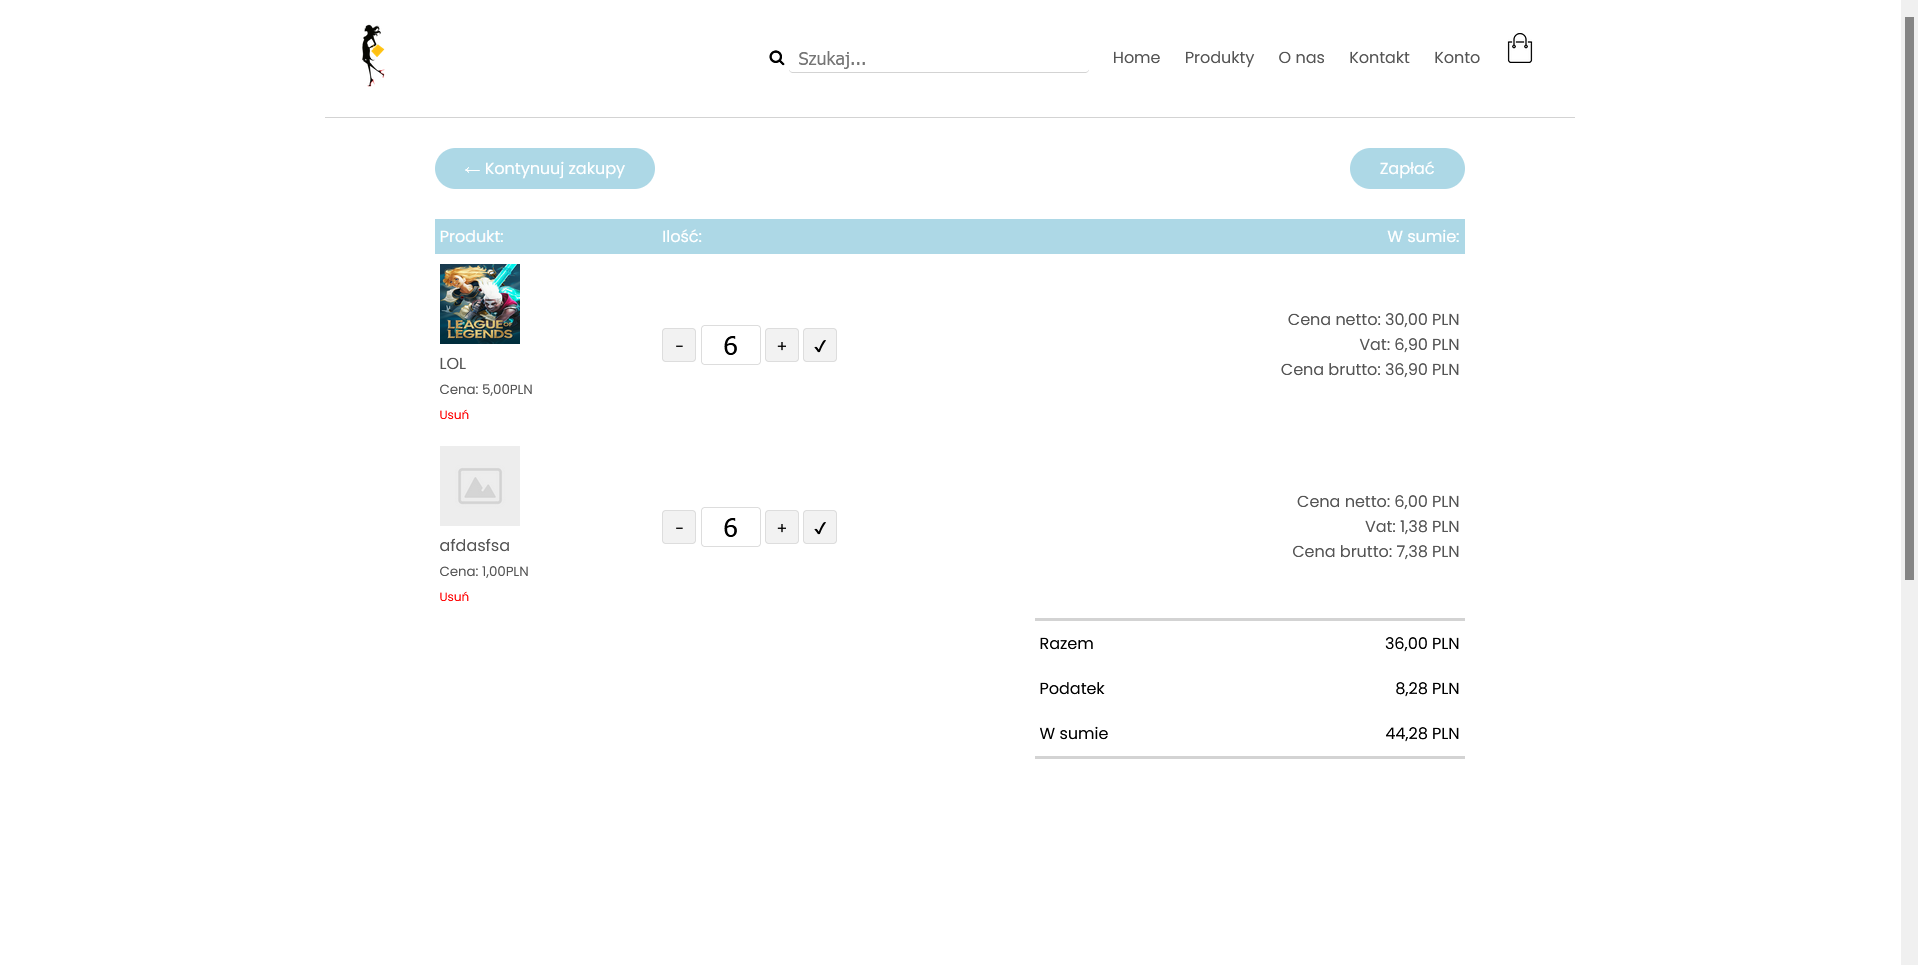Decrease afdasfsa quantity with the minus button
The width and height of the screenshot is (1918, 965).
678,526
